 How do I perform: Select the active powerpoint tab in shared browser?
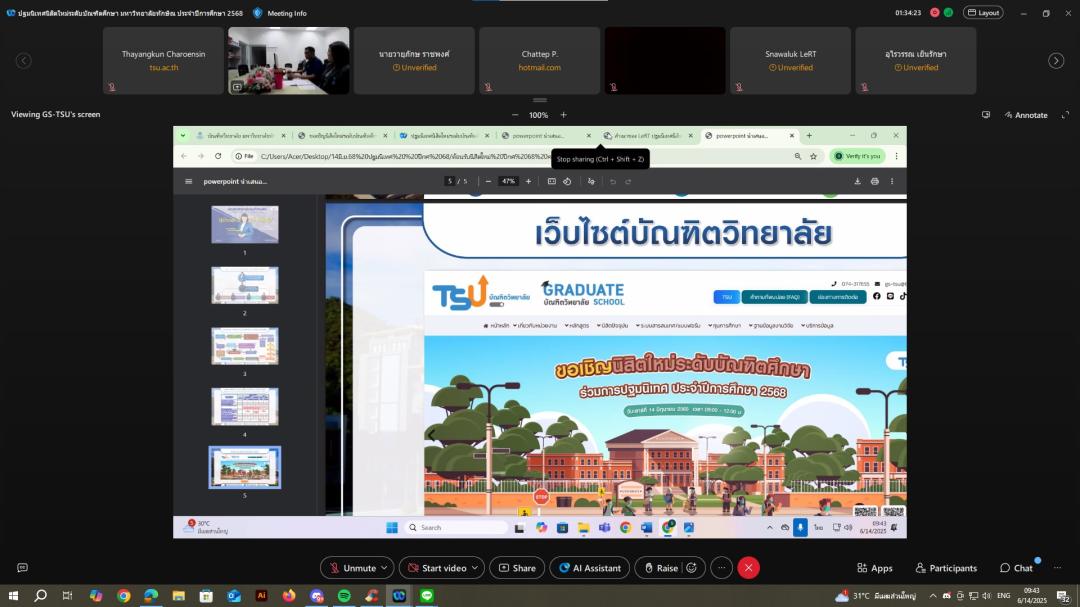(749, 136)
